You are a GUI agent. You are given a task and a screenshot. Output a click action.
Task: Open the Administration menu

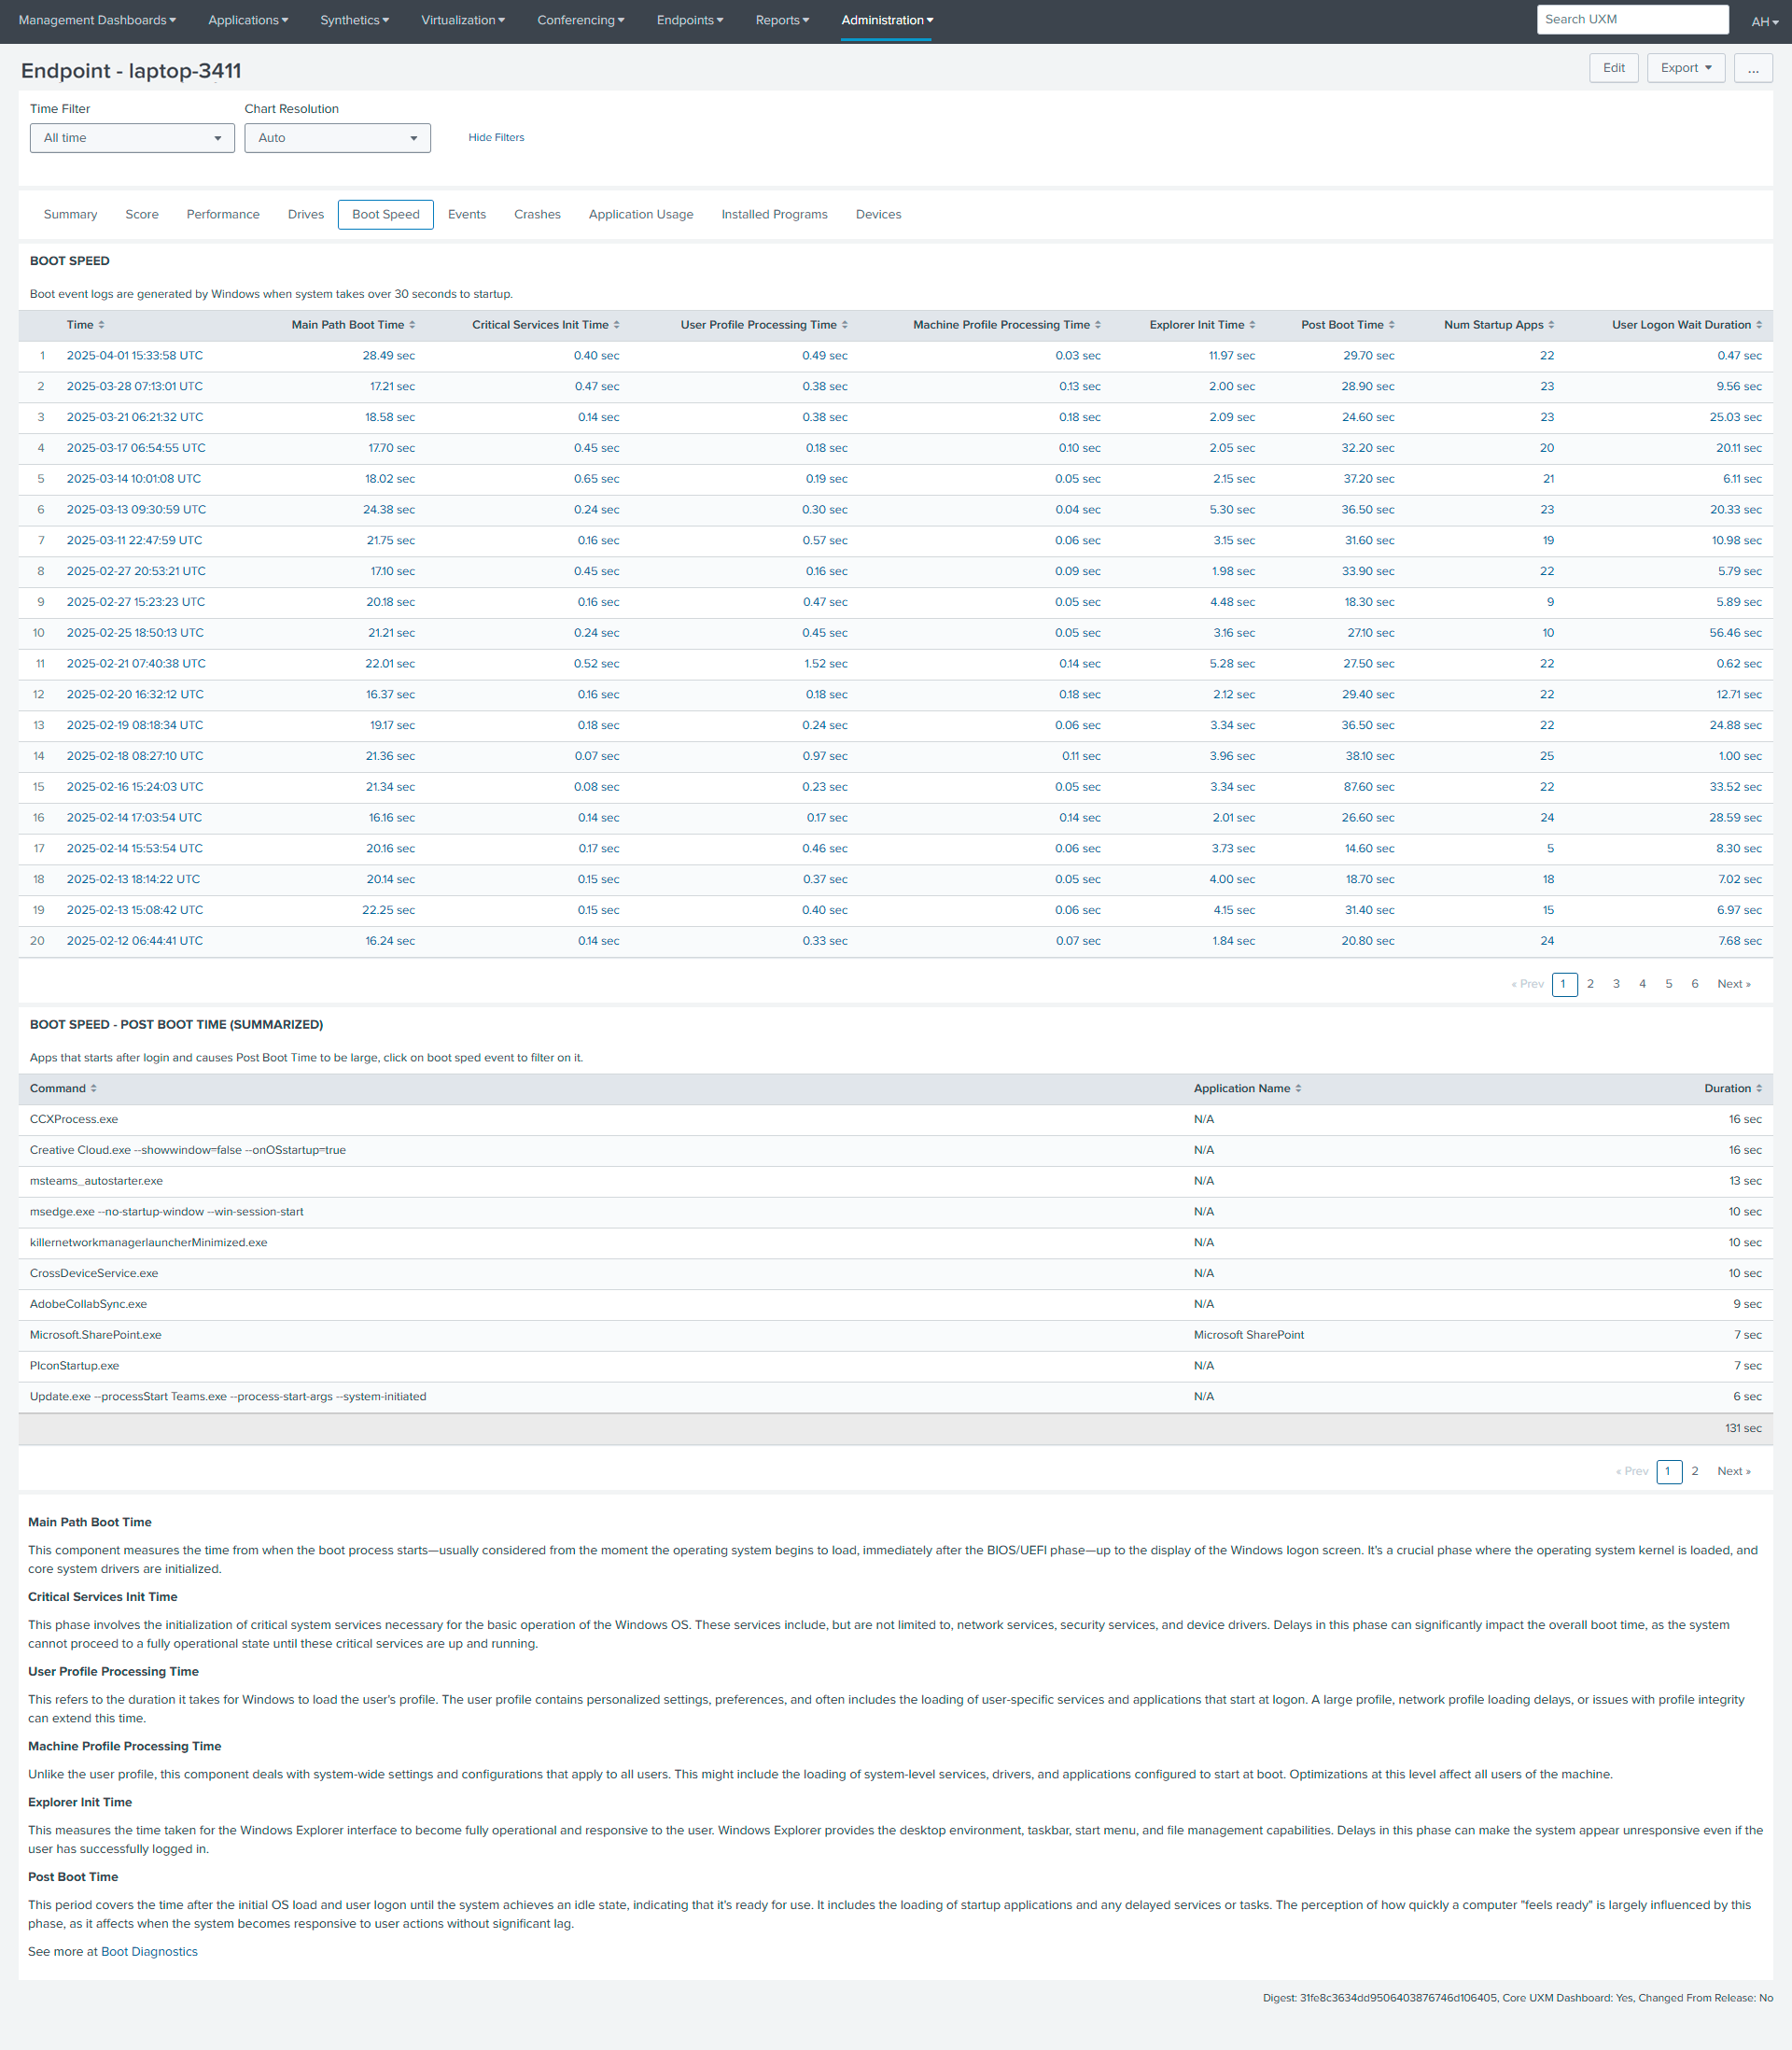click(887, 20)
